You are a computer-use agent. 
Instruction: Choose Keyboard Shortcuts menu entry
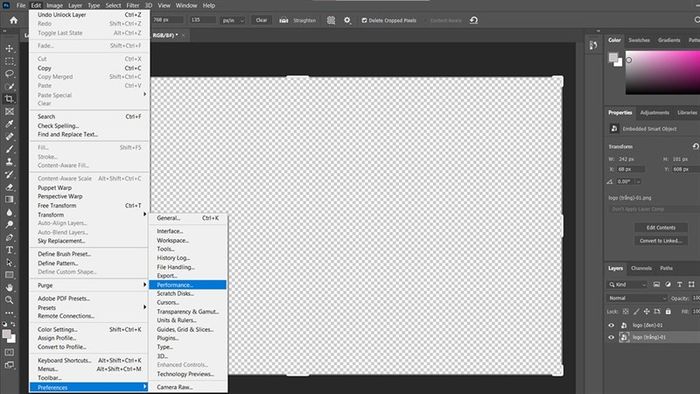(x=89, y=360)
